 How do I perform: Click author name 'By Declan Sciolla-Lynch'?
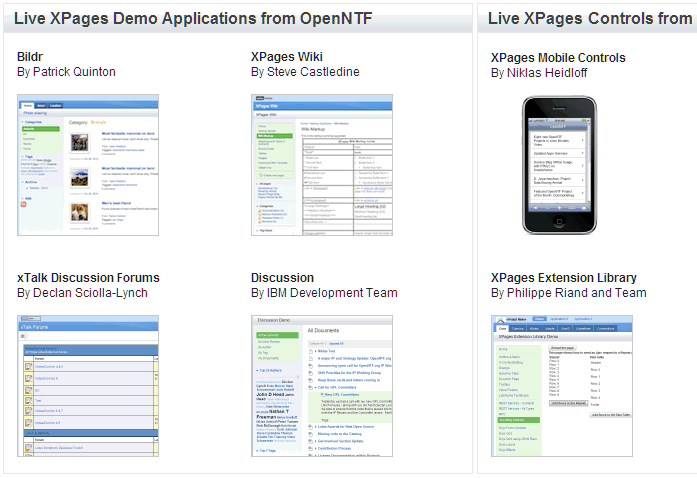click(82, 293)
